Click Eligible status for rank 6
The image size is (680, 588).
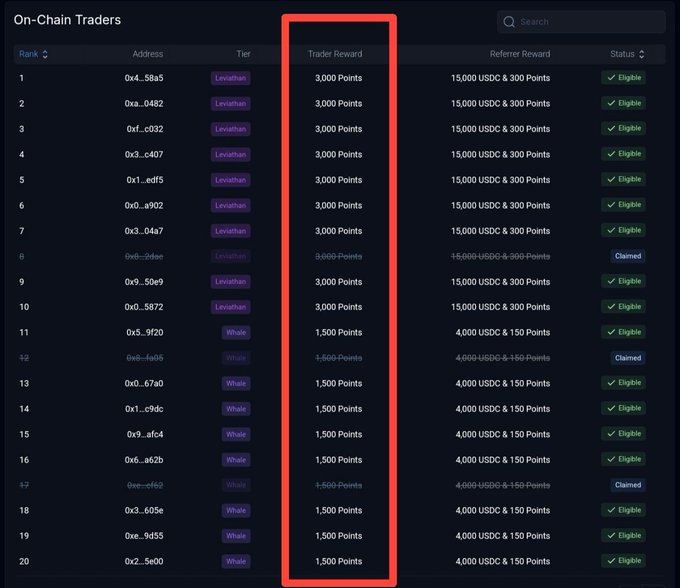(623, 205)
